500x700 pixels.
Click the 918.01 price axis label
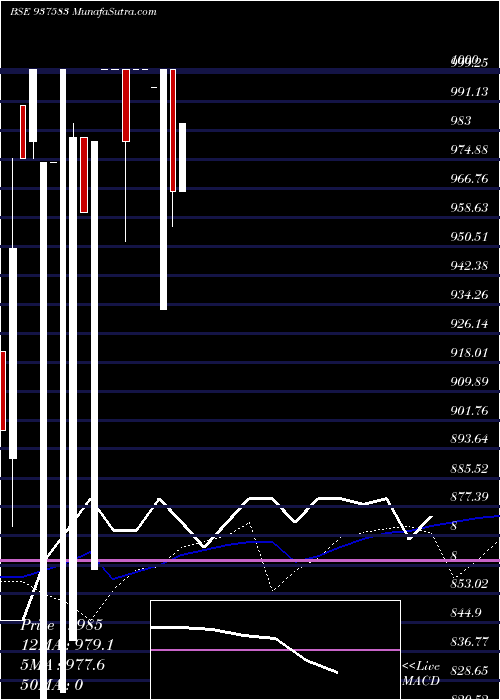(x=470, y=353)
